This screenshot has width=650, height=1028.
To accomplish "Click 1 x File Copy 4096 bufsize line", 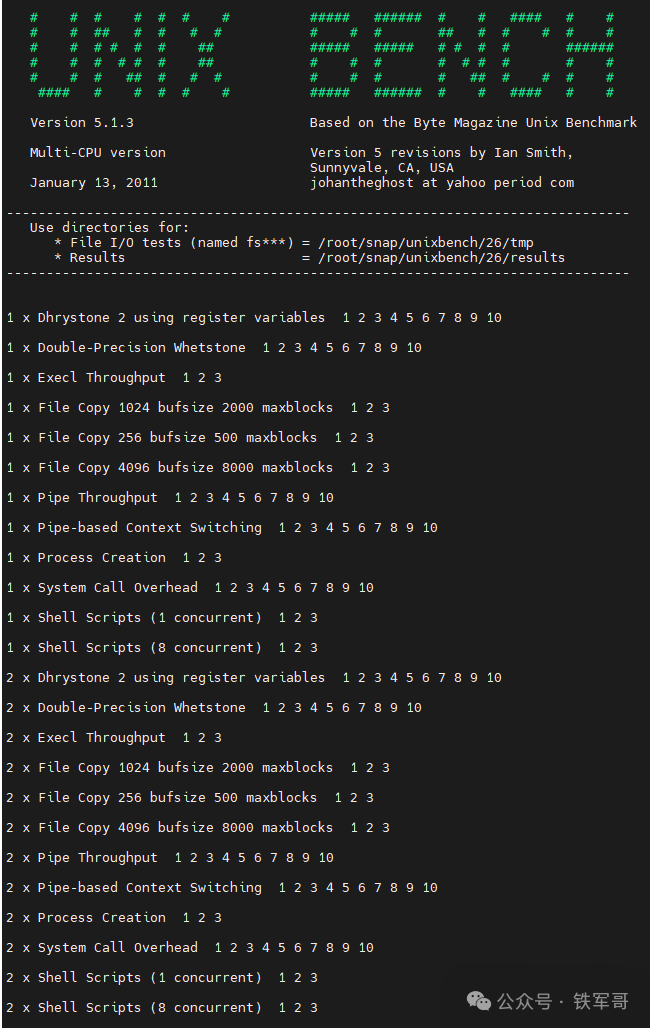I will click(198, 468).
